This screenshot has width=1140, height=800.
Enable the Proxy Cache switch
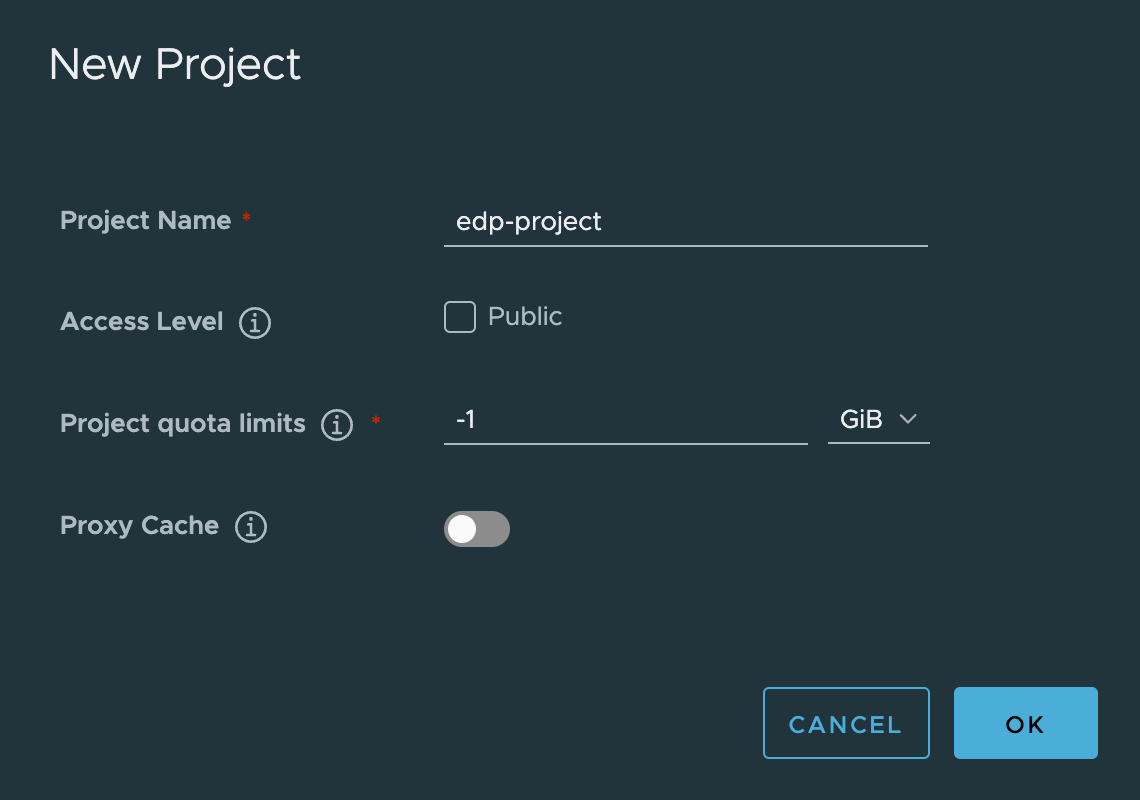point(477,529)
